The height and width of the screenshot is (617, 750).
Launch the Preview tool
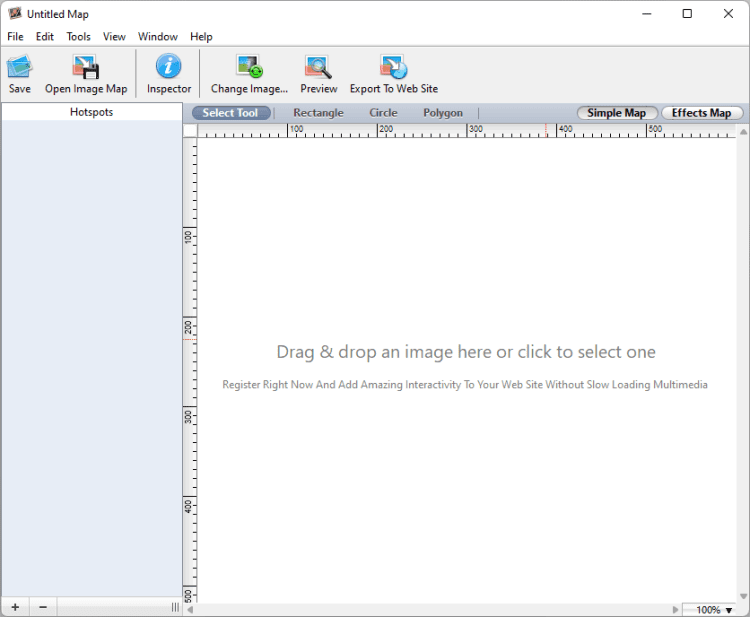click(x=319, y=74)
